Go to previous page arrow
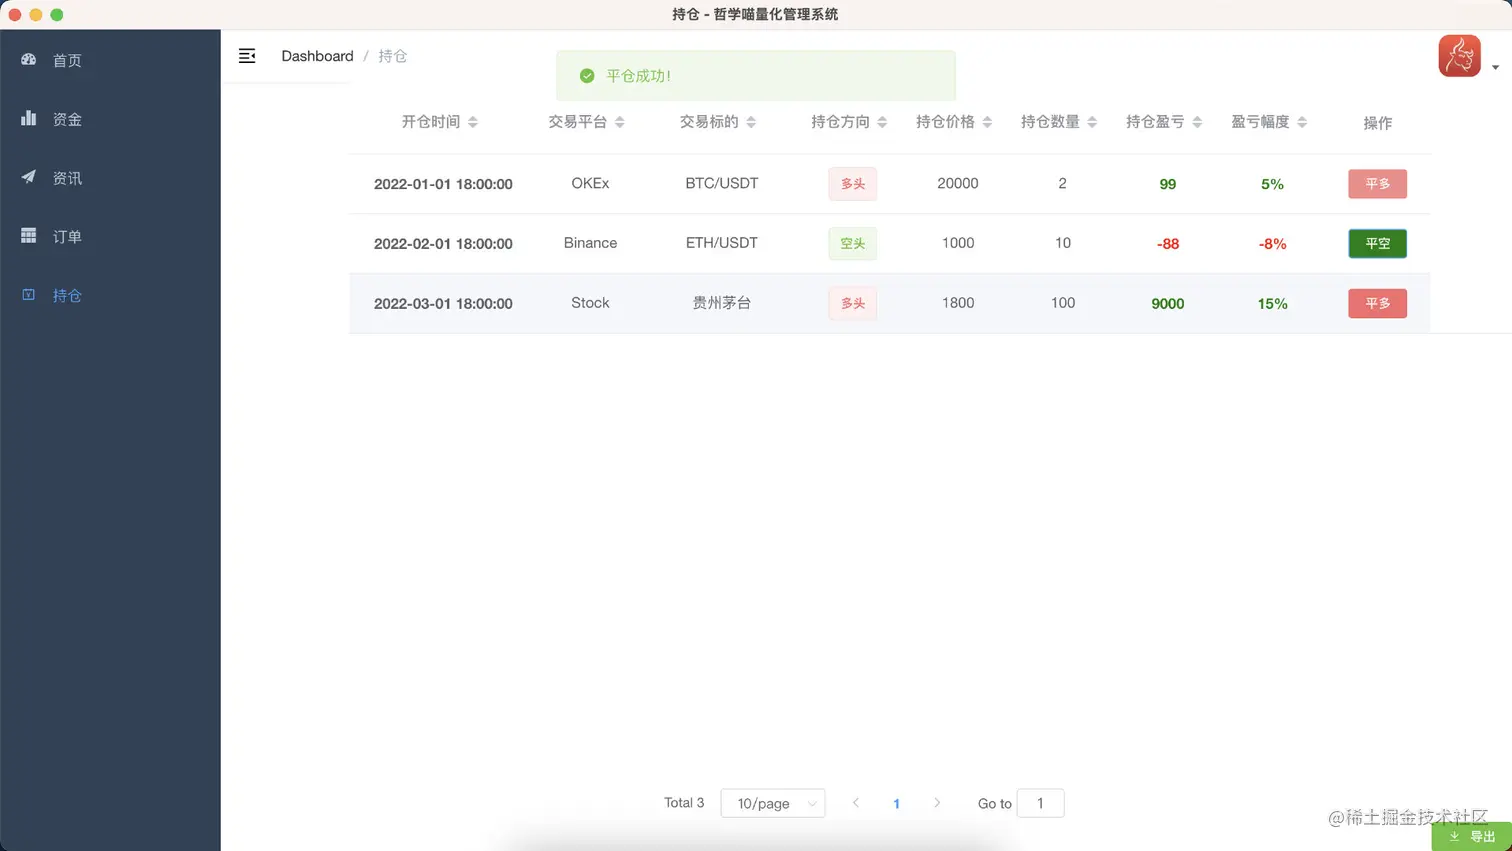1512x851 pixels. pos(856,803)
